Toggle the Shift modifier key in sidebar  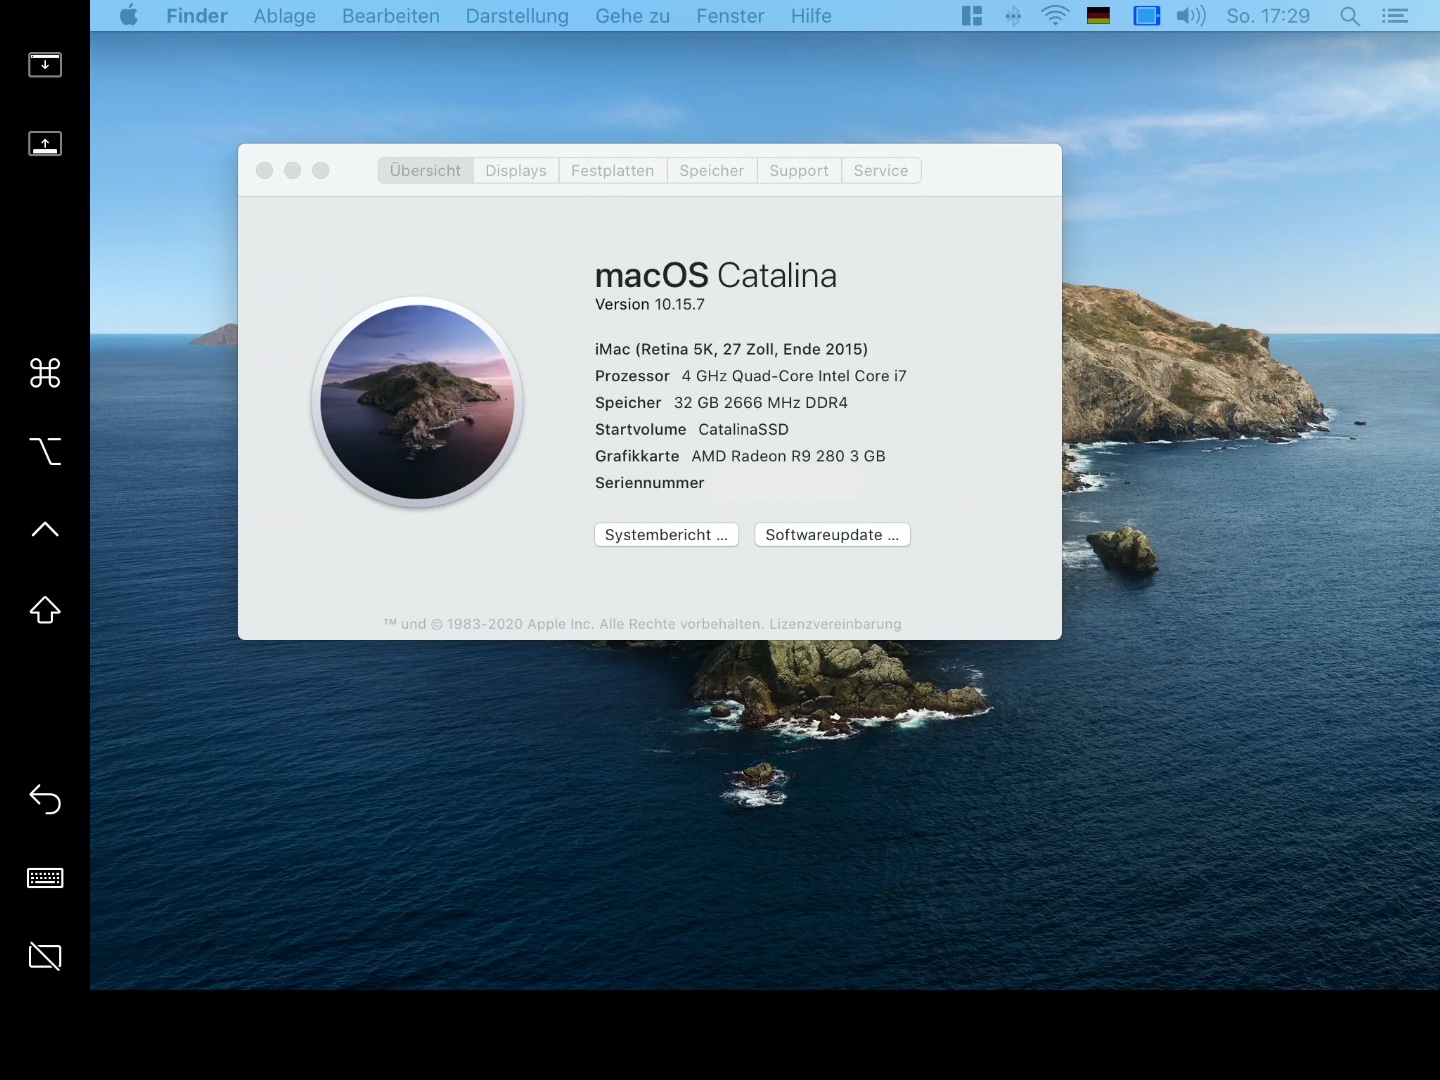(45, 610)
